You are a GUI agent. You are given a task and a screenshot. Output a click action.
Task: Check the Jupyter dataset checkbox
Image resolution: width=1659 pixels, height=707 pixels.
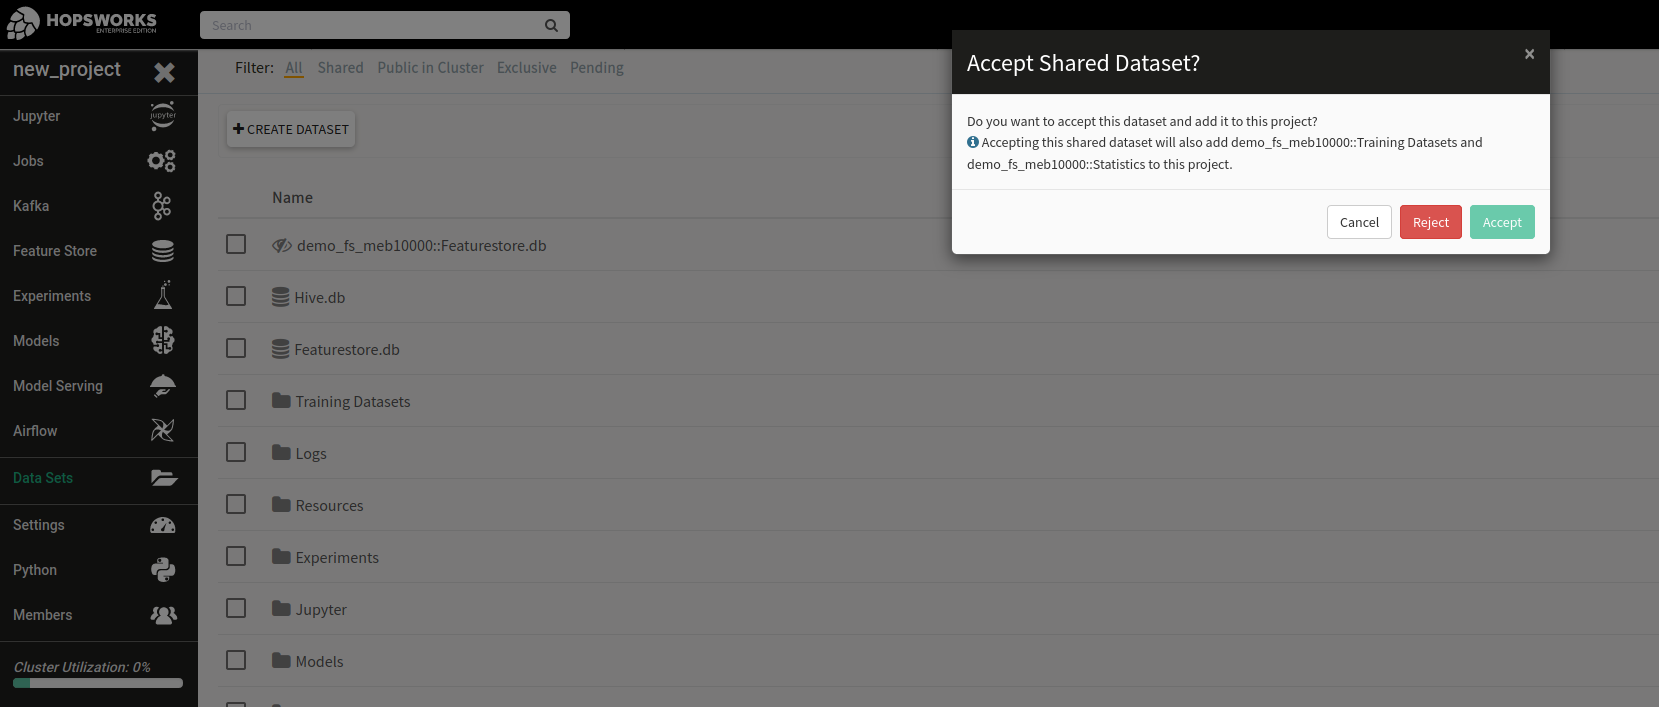(x=236, y=608)
